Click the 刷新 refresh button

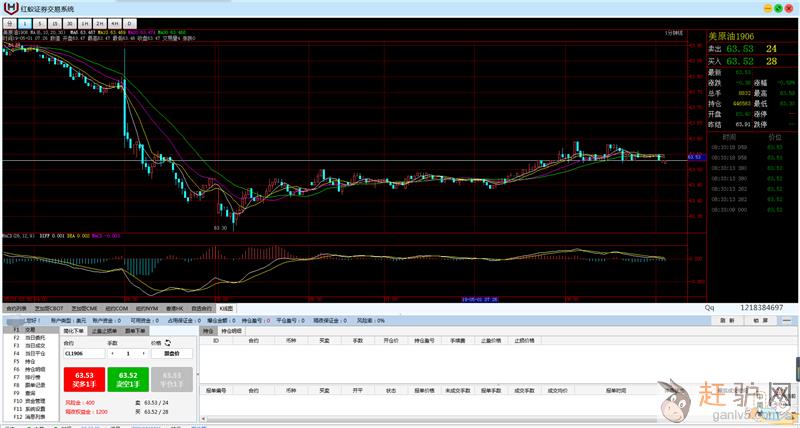(x=728, y=320)
